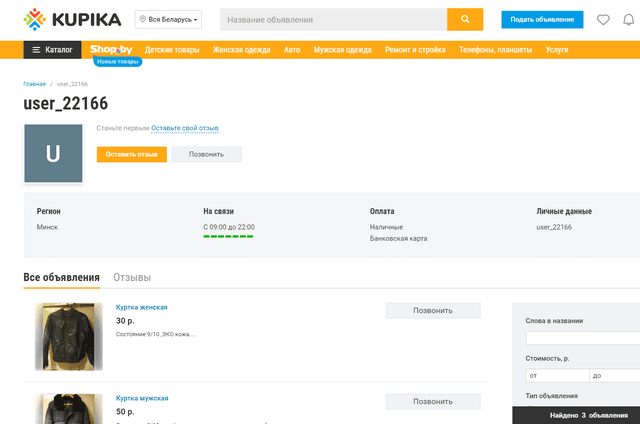Viewport: 640px width, 424px height.
Task: Click user_22166 under Личные данные
Action: tap(554, 227)
